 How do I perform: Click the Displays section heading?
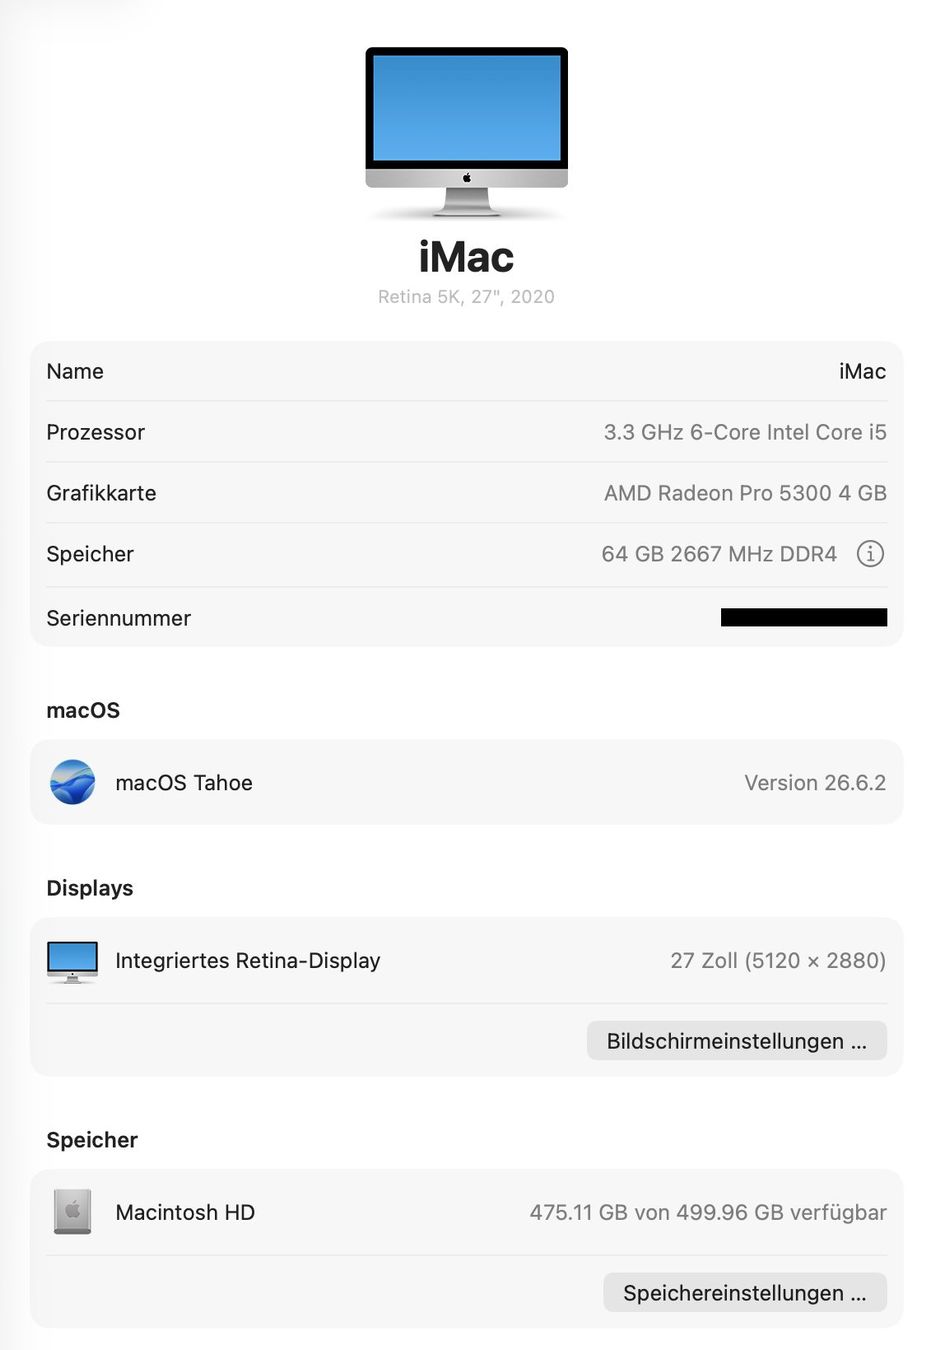[x=90, y=888]
